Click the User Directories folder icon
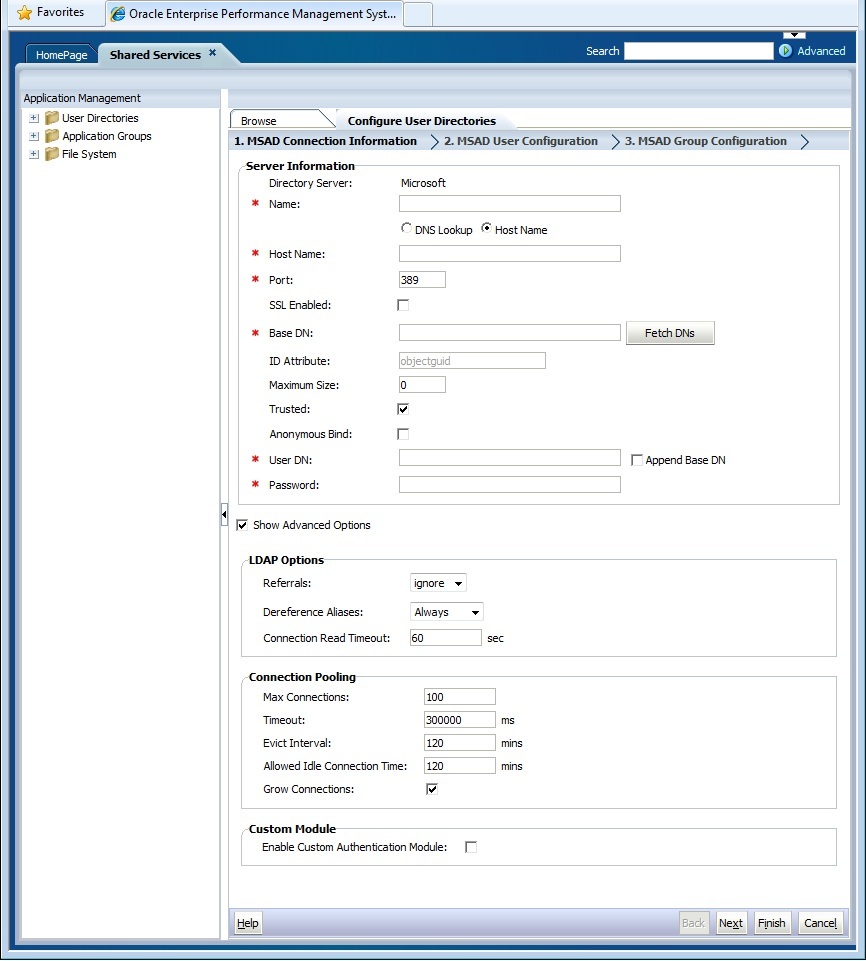 tap(52, 118)
